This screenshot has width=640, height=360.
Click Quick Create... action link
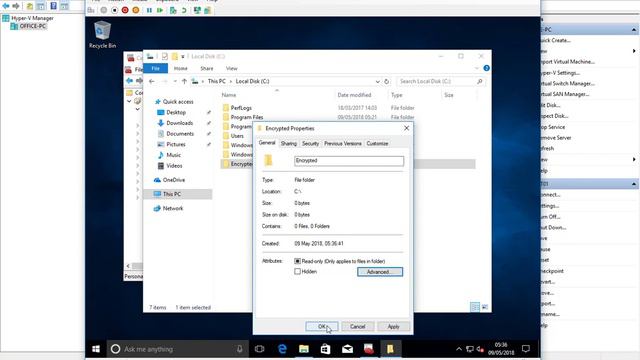(x=555, y=40)
